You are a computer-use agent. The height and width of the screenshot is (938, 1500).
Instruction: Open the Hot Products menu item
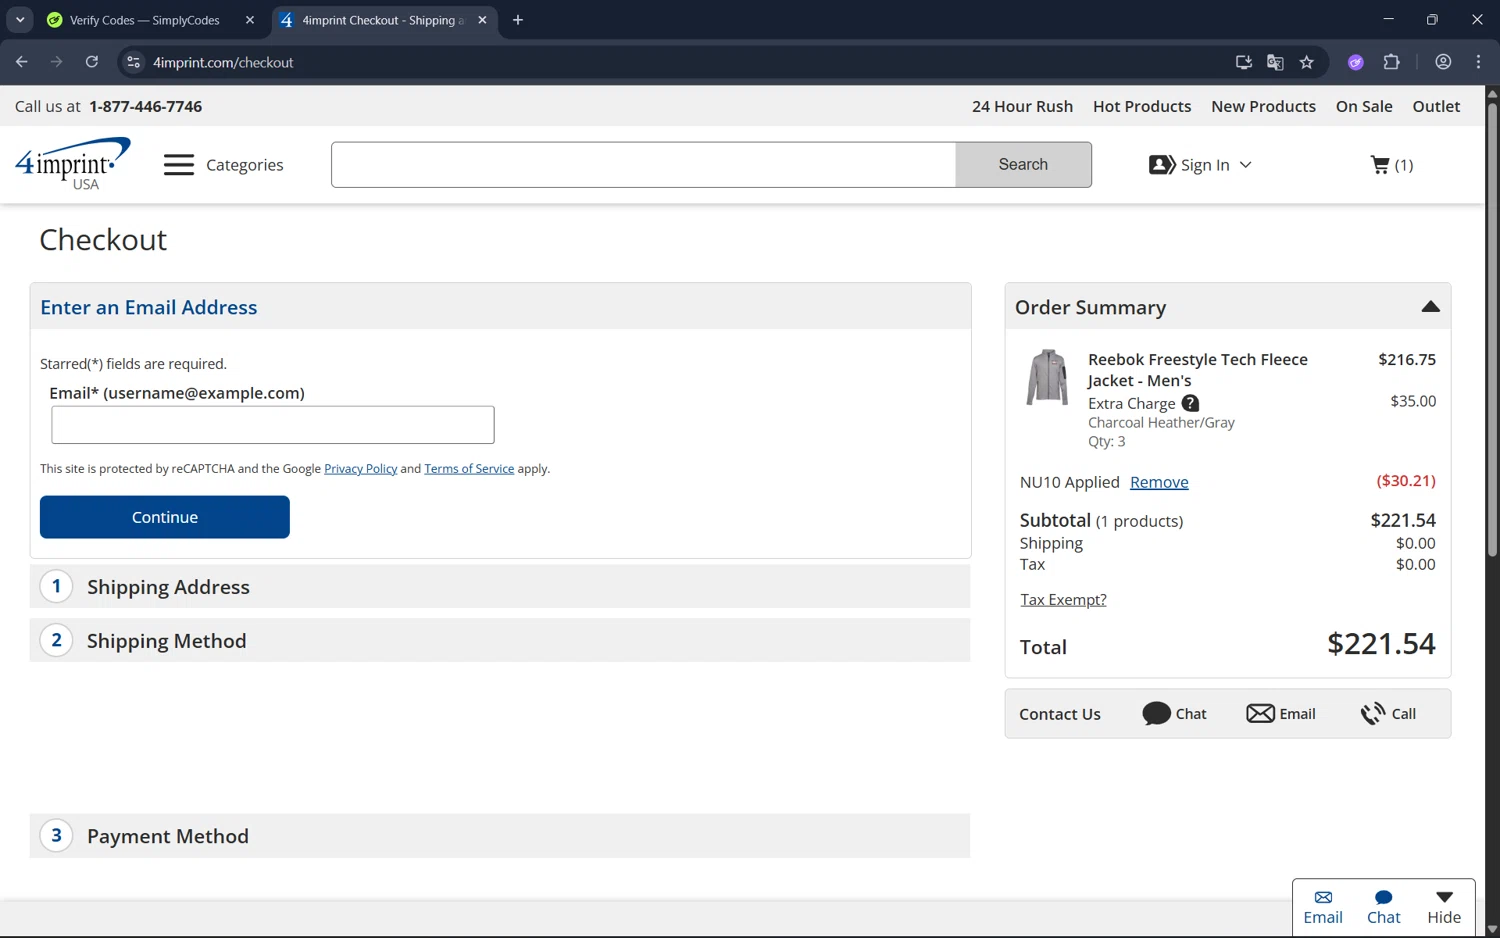1142,106
